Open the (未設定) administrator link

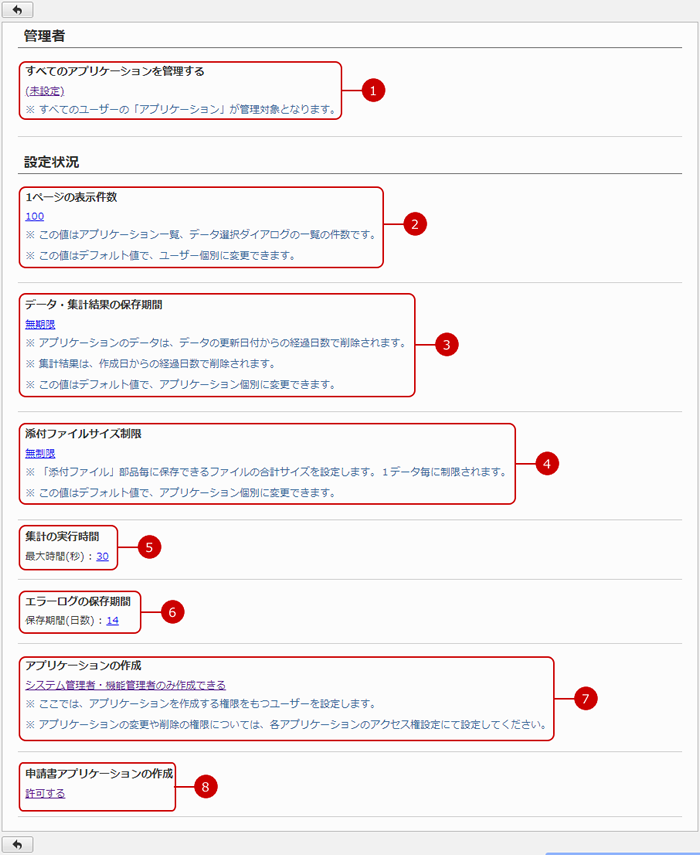point(45,91)
